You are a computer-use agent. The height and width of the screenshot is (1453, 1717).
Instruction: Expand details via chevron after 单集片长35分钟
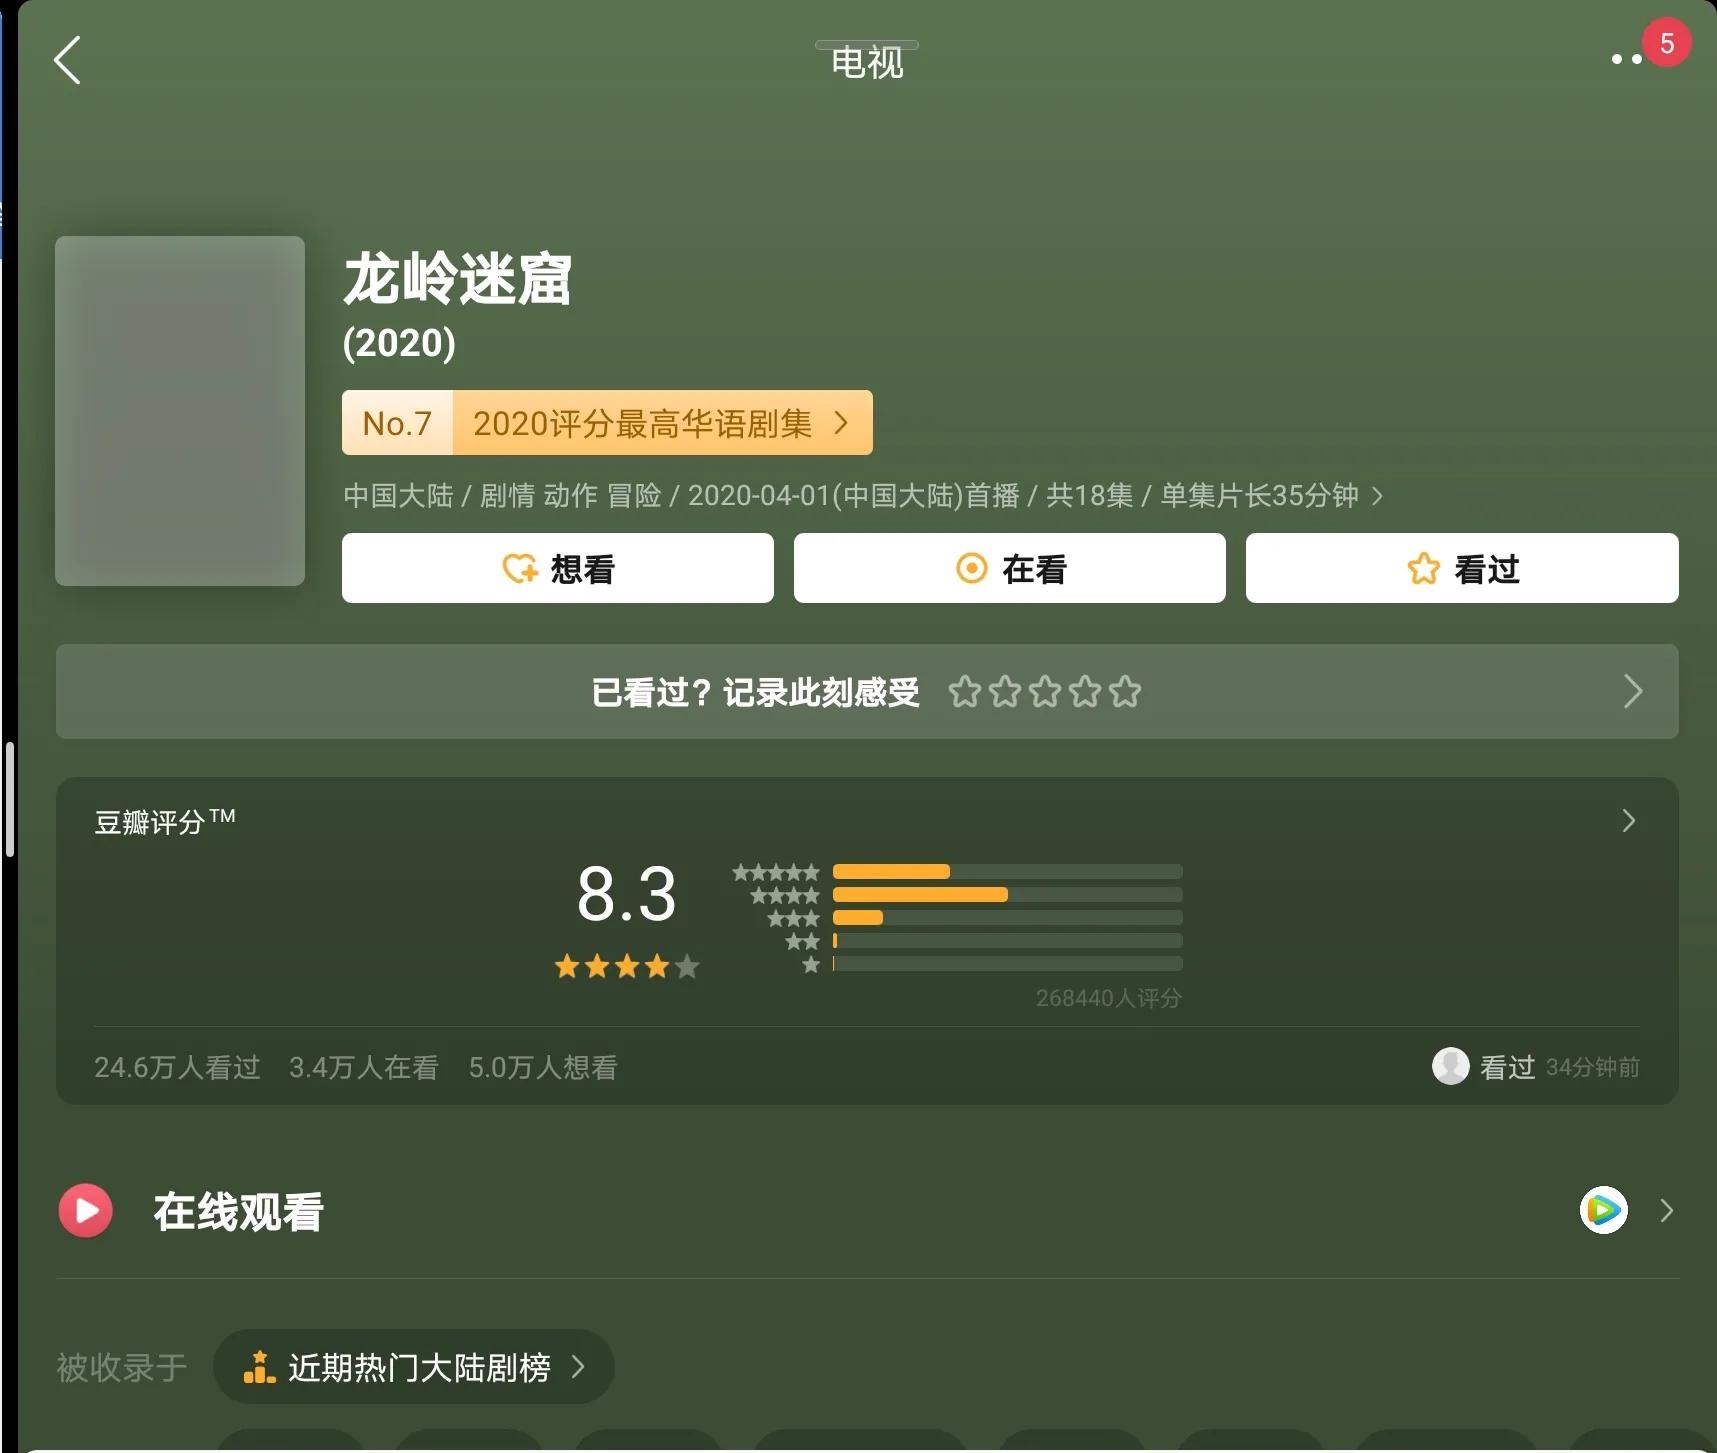[1377, 496]
